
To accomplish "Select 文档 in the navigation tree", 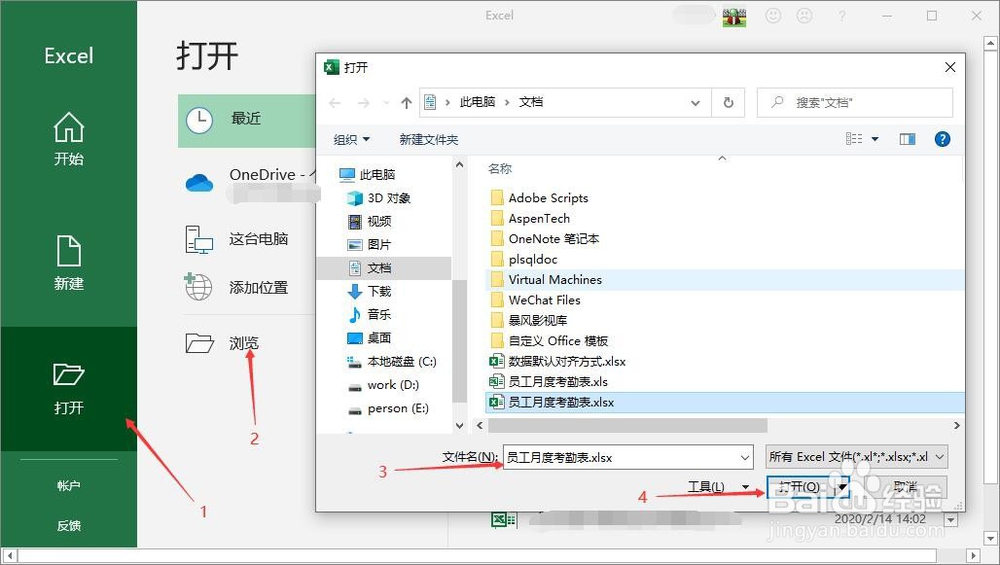I will coord(385,268).
